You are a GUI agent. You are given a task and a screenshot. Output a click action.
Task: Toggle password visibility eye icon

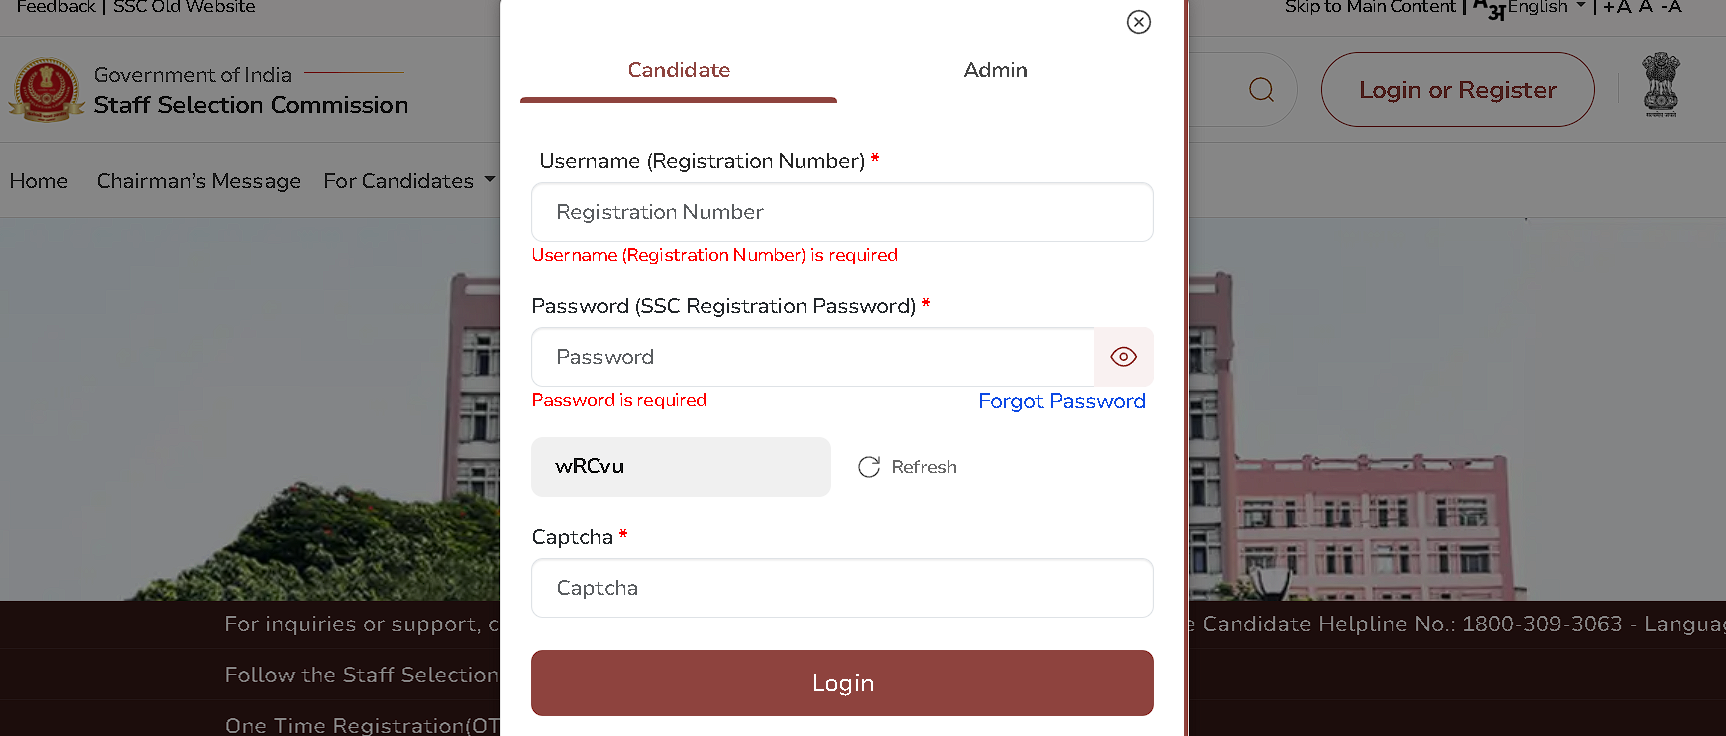(x=1123, y=357)
